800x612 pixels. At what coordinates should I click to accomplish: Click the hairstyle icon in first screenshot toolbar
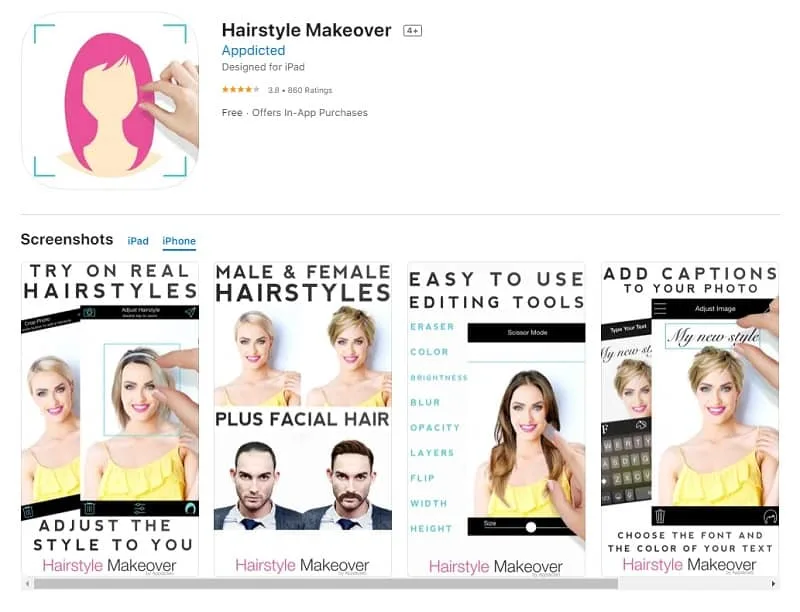point(190,508)
